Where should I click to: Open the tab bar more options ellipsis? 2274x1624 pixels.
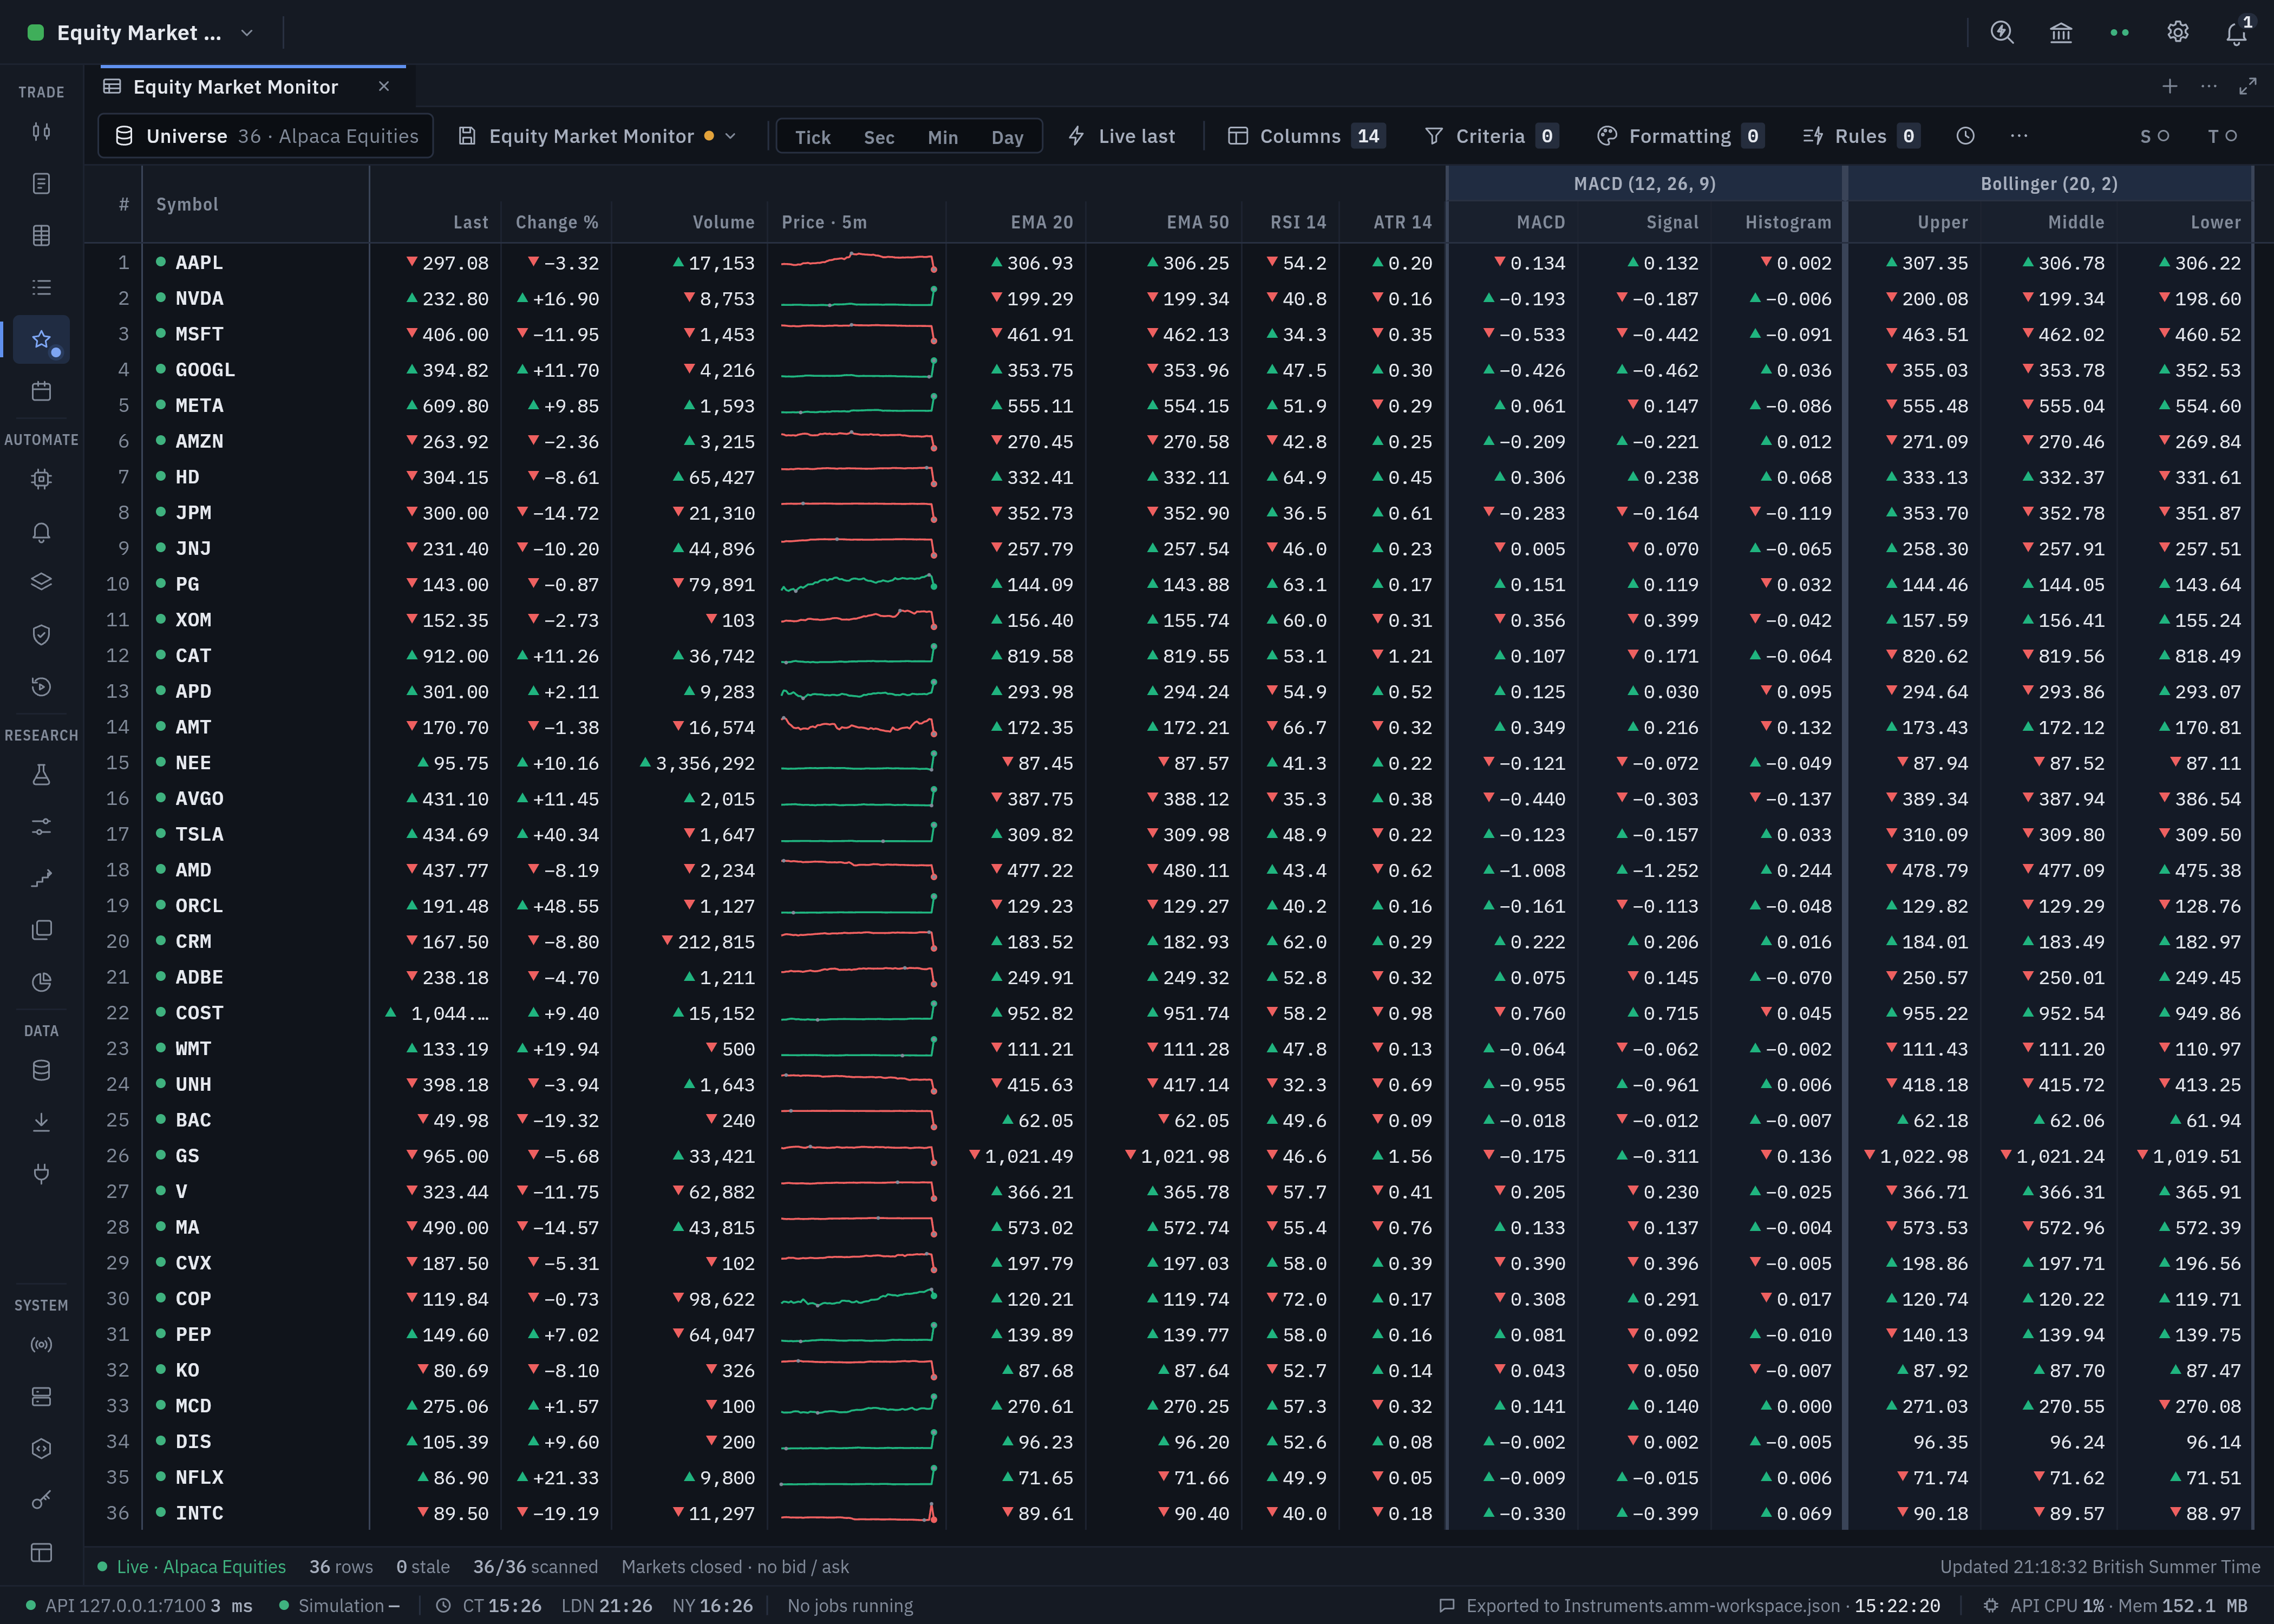(x=2209, y=87)
